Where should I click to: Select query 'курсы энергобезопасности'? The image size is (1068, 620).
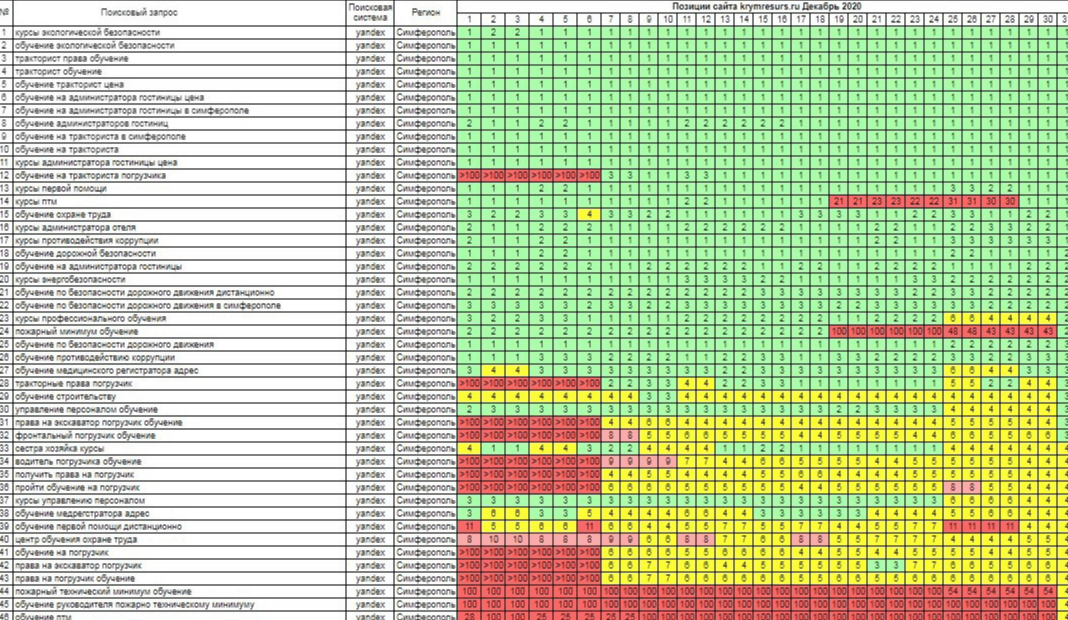(x=70, y=279)
